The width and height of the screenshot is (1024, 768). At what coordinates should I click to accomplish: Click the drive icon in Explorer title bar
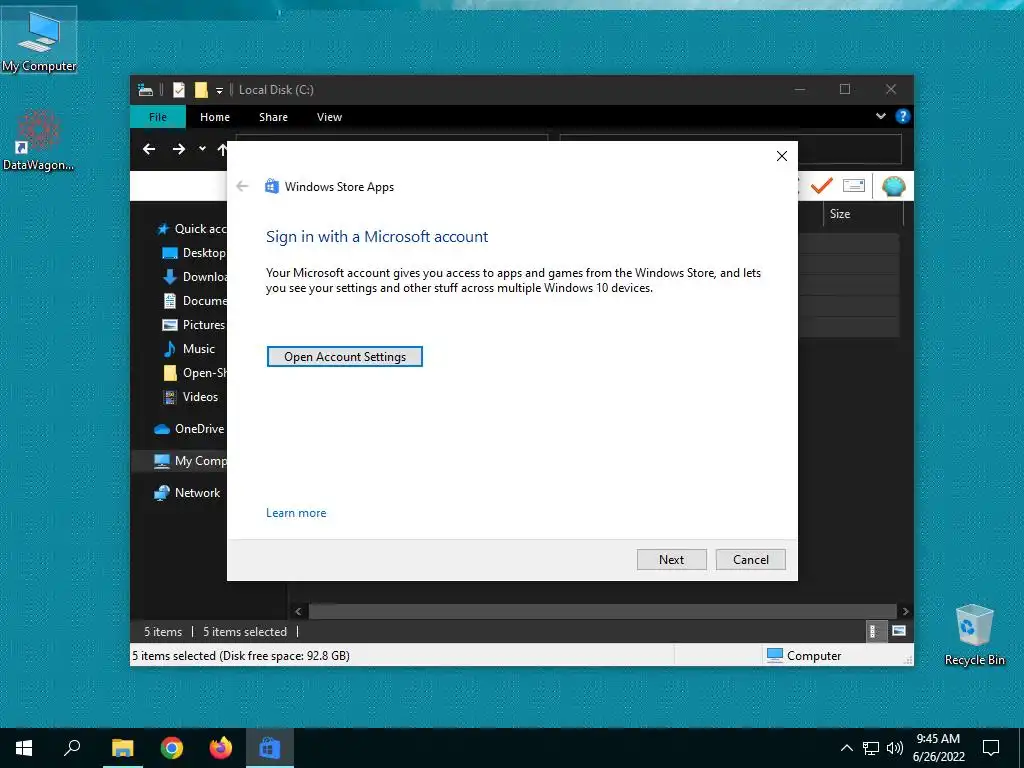click(x=145, y=90)
